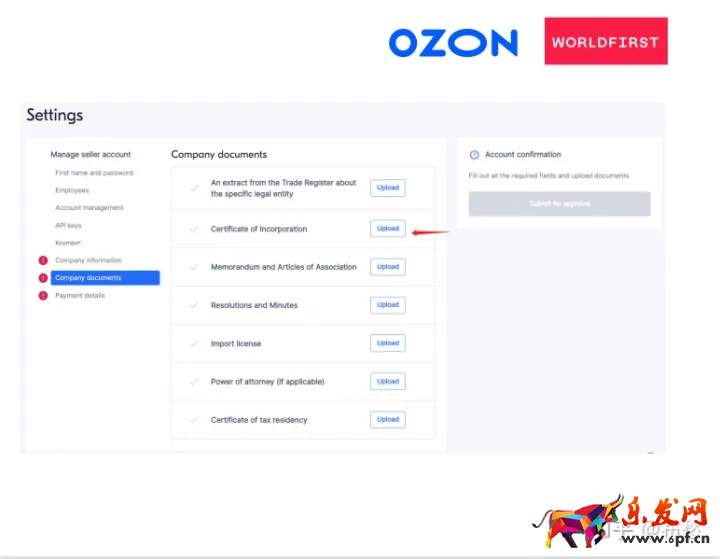Select API keys in the sidebar

[69, 225]
